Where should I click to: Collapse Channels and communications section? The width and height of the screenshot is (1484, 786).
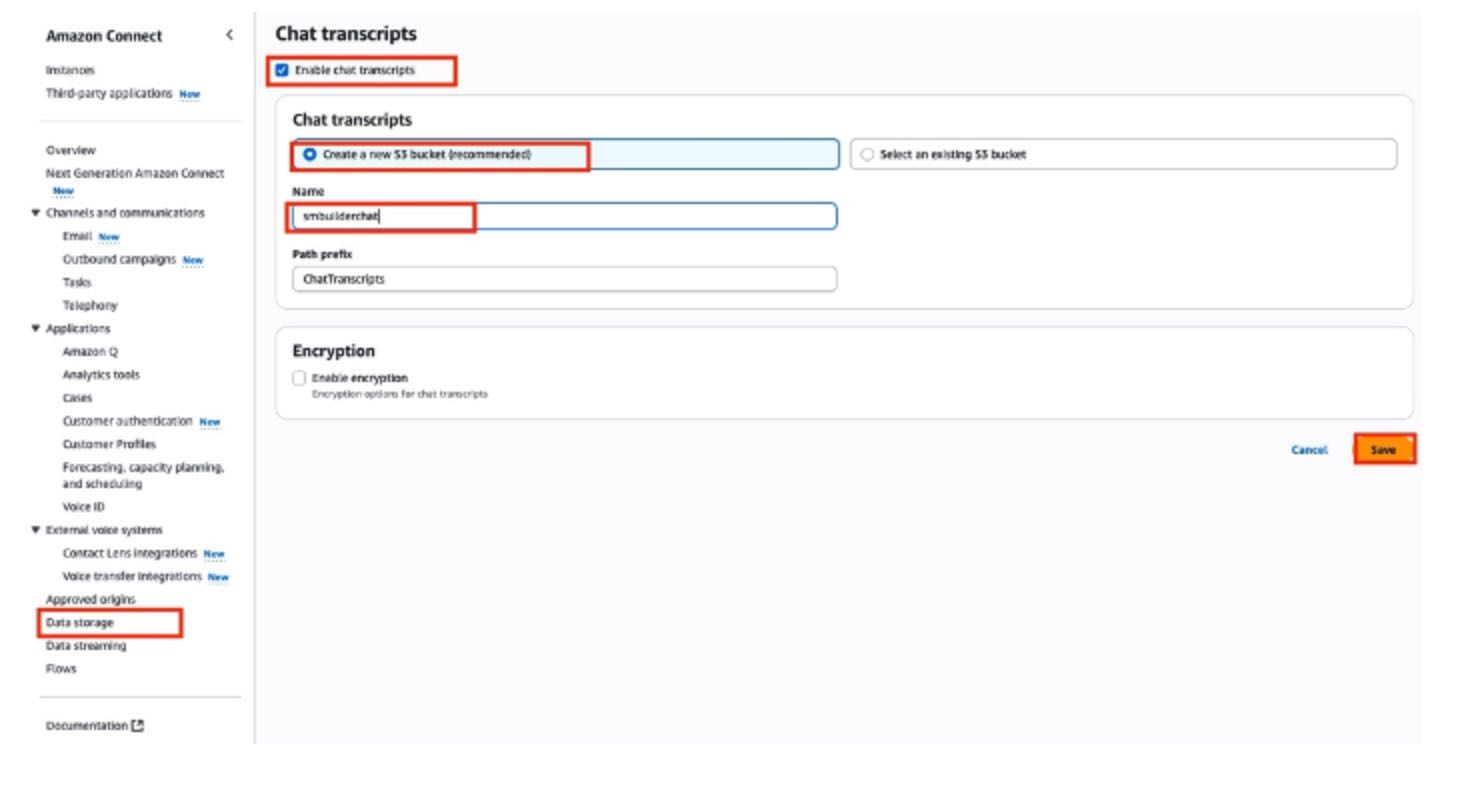pyautogui.click(x=36, y=213)
